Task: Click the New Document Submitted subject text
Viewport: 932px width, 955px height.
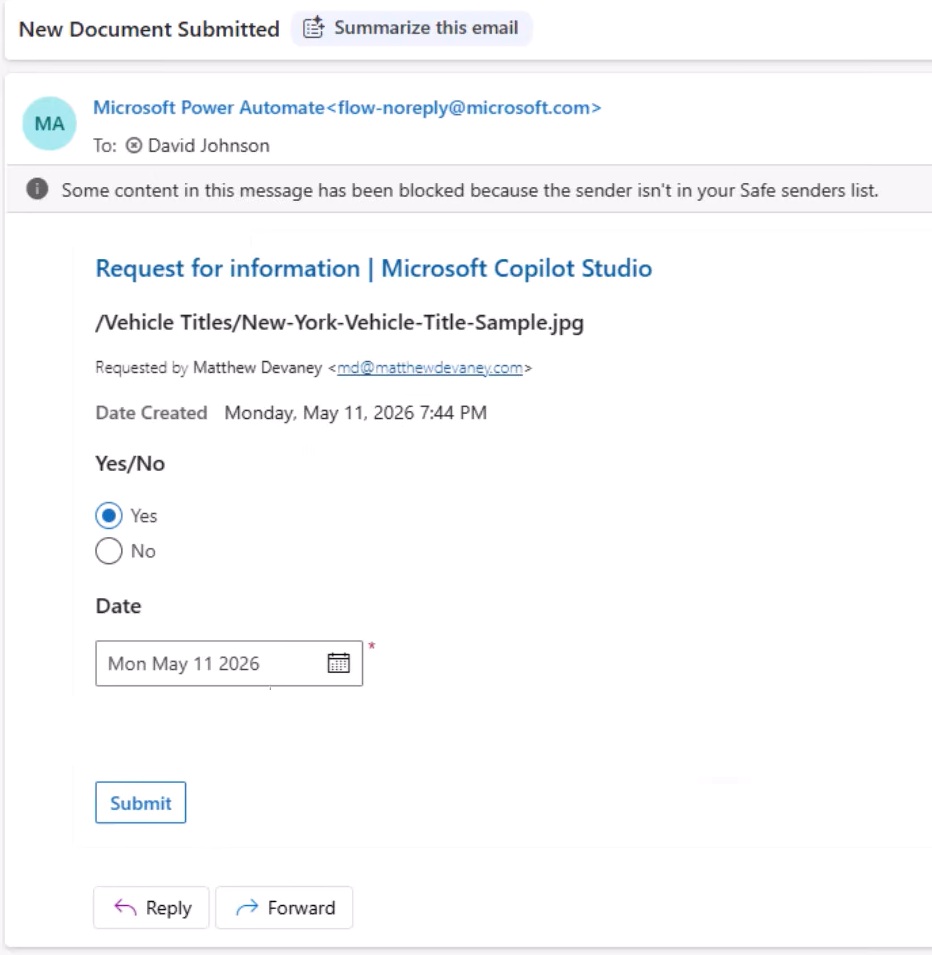Action: [x=149, y=29]
